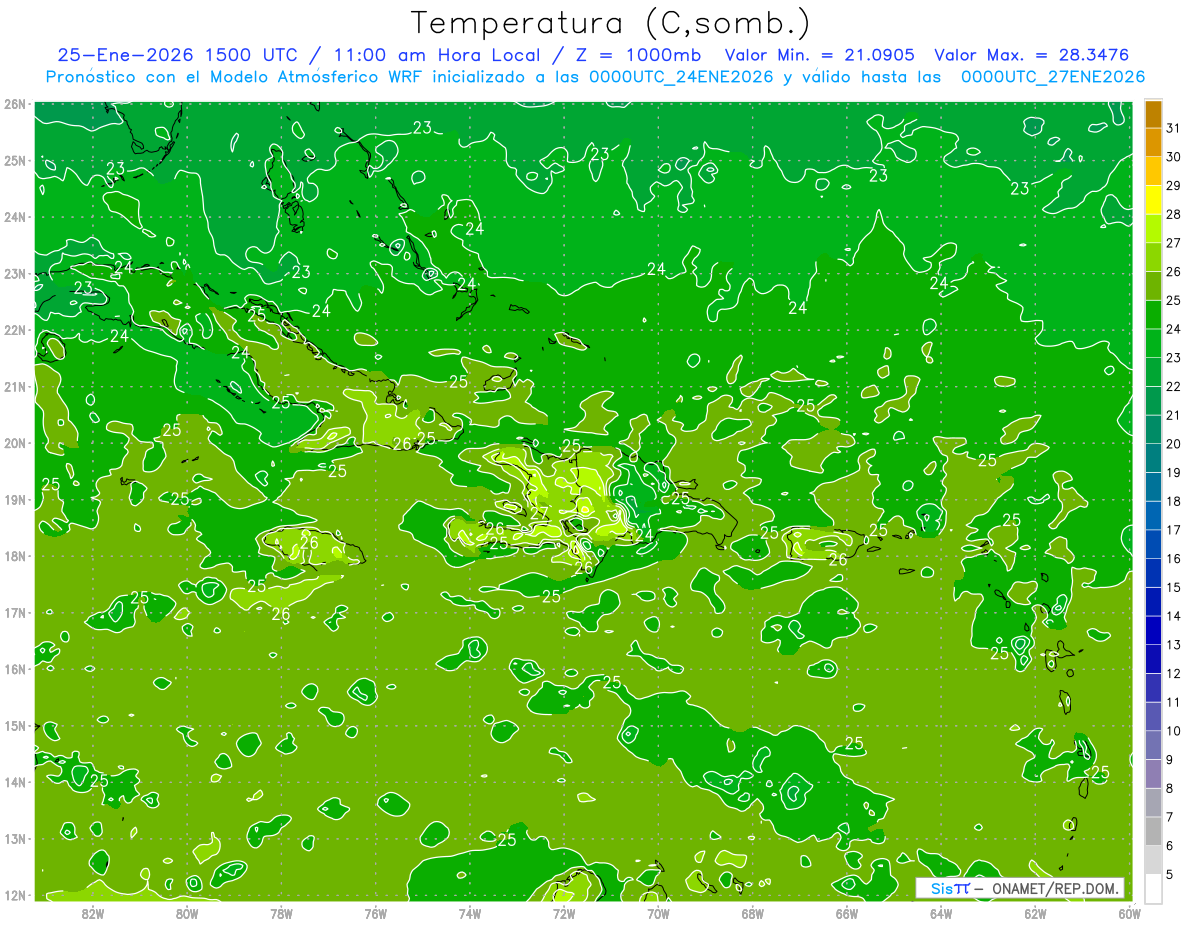
Task: Click the 12N latitude axis label
Action: [x=14, y=895]
